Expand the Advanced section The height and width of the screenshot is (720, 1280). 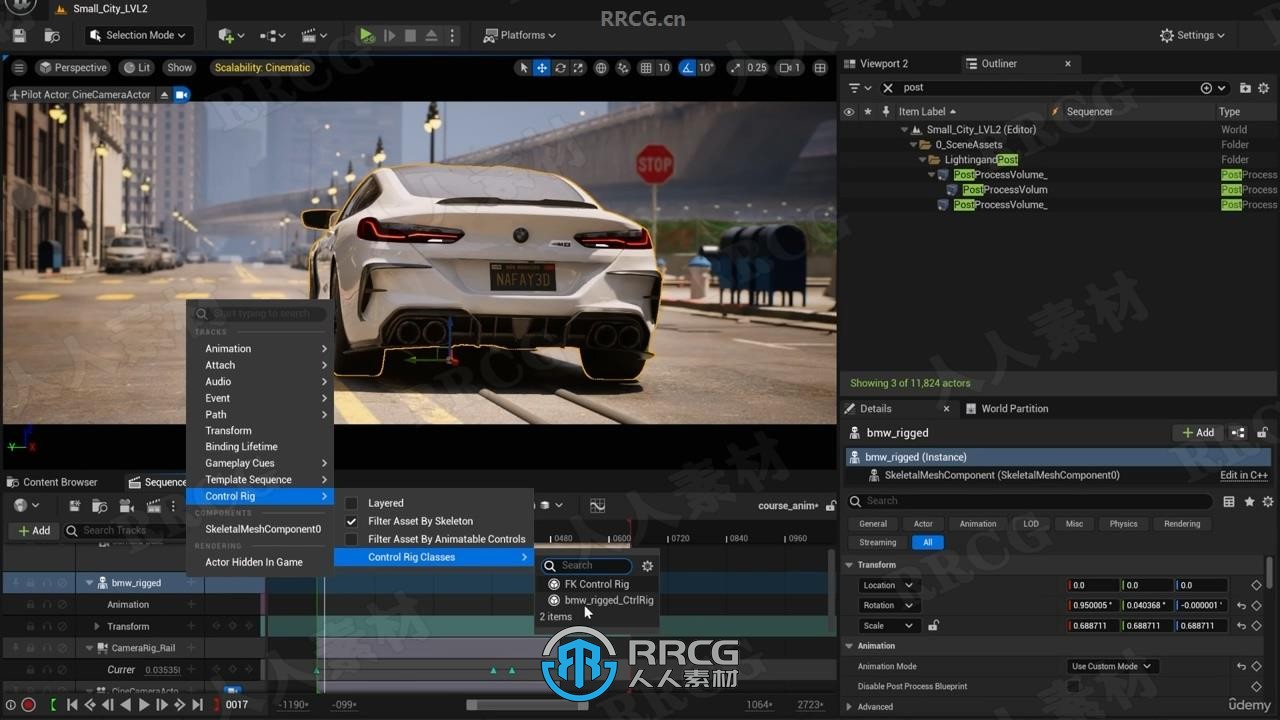tap(849, 707)
